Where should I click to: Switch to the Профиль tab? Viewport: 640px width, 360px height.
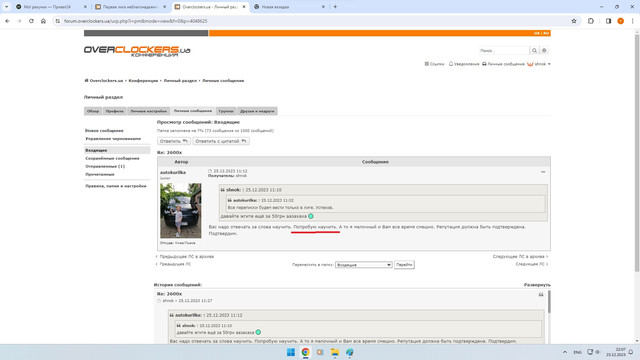115,111
